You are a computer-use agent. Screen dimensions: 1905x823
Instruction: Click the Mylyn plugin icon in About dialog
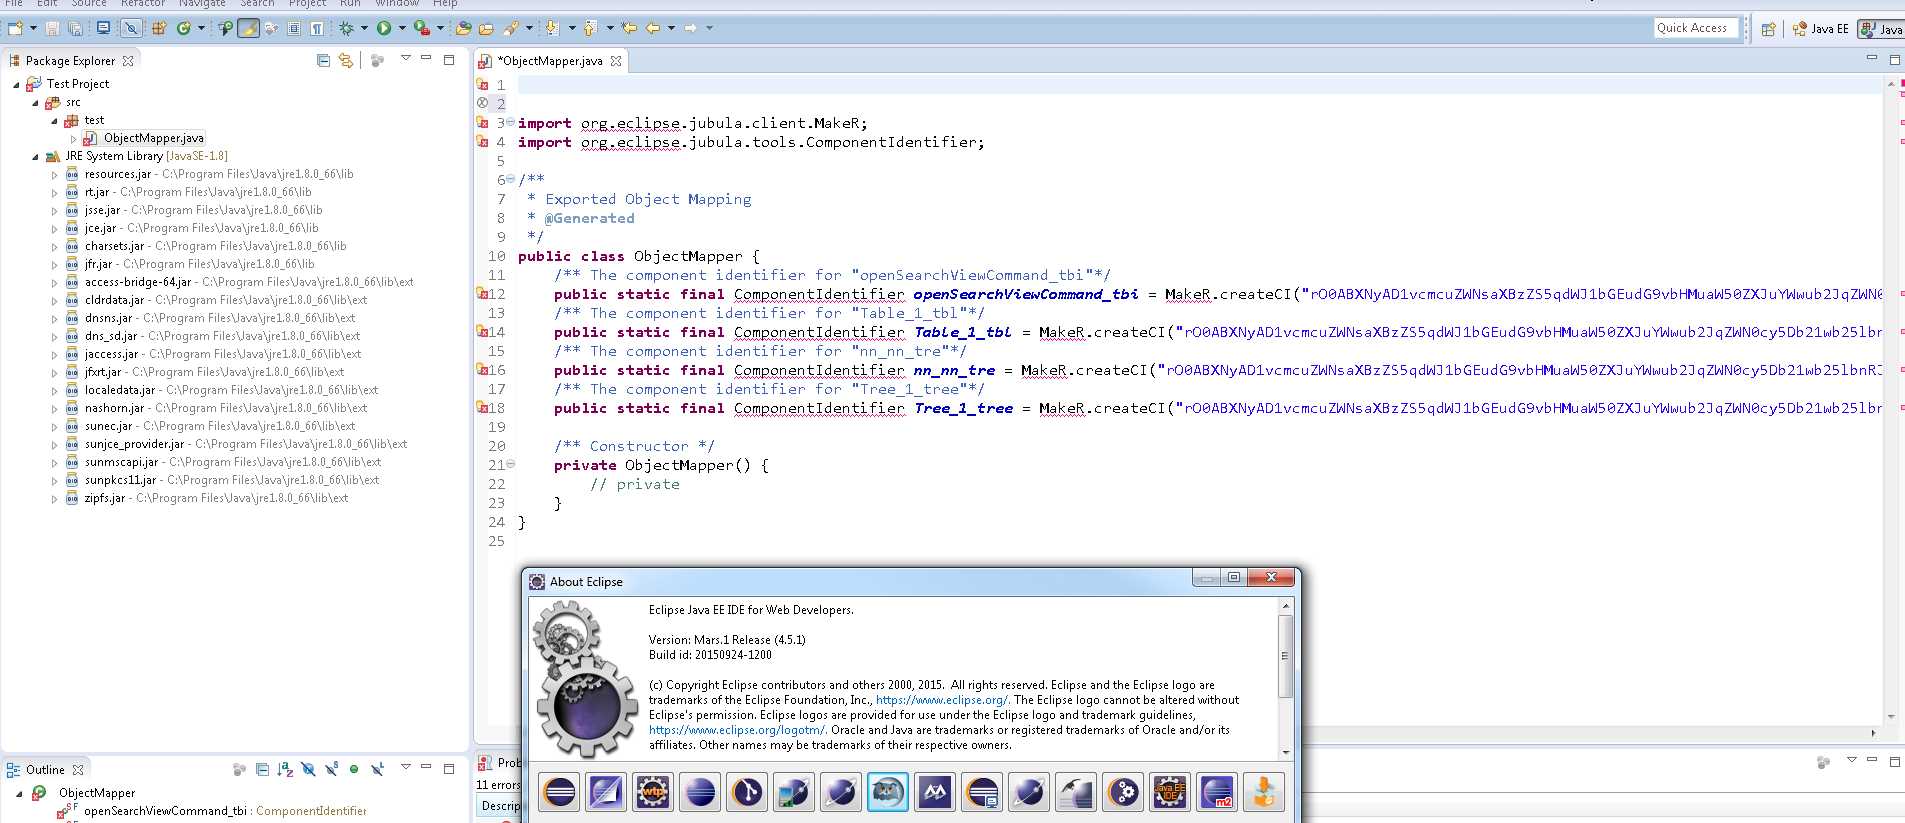(935, 793)
